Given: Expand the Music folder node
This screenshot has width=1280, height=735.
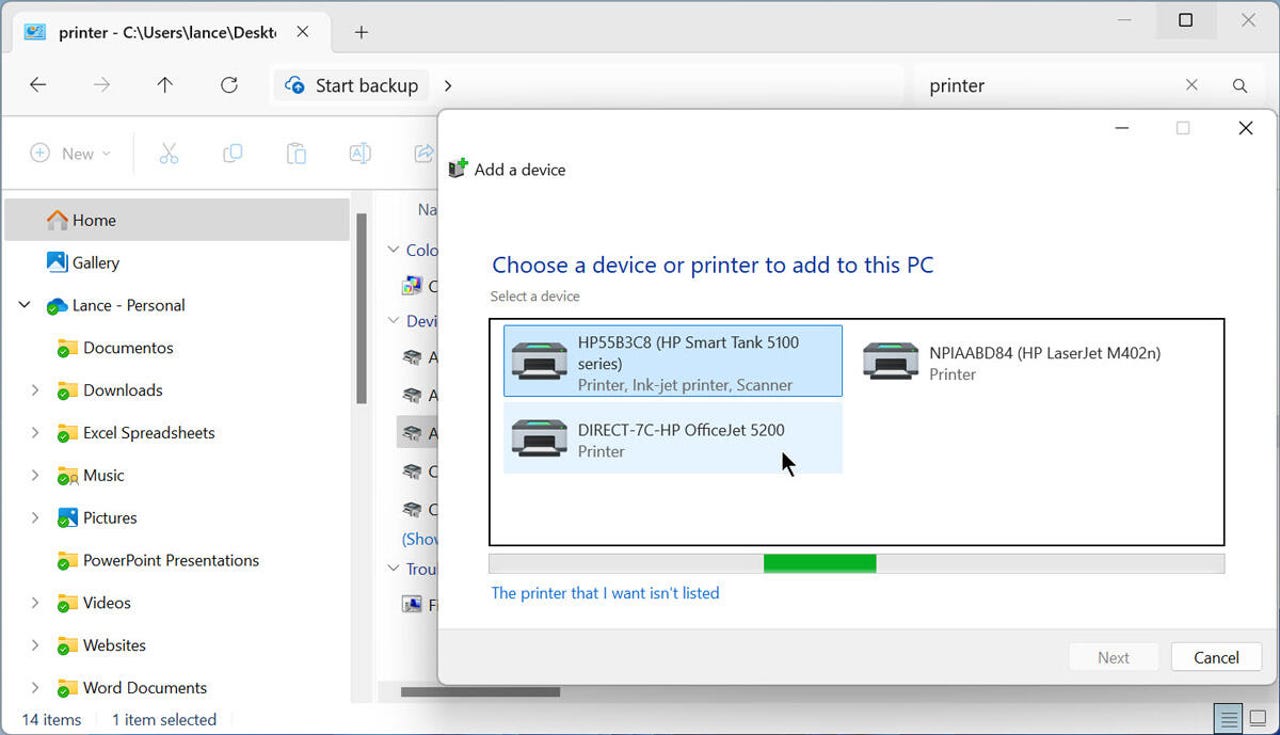Looking at the screenshot, I should click(x=35, y=475).
